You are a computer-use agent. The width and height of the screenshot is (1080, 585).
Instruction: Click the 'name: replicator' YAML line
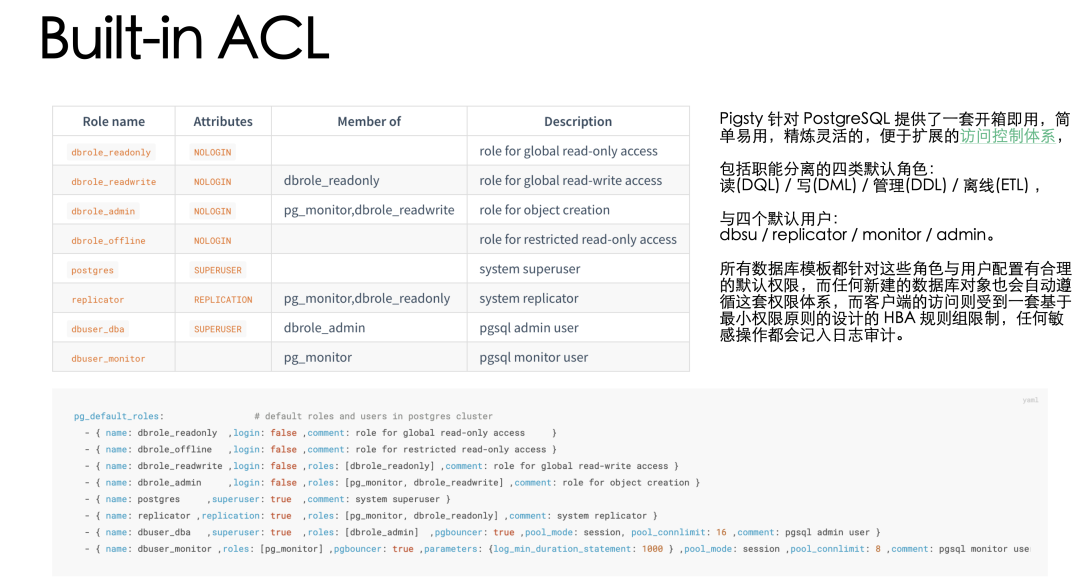tap(371, 515)
